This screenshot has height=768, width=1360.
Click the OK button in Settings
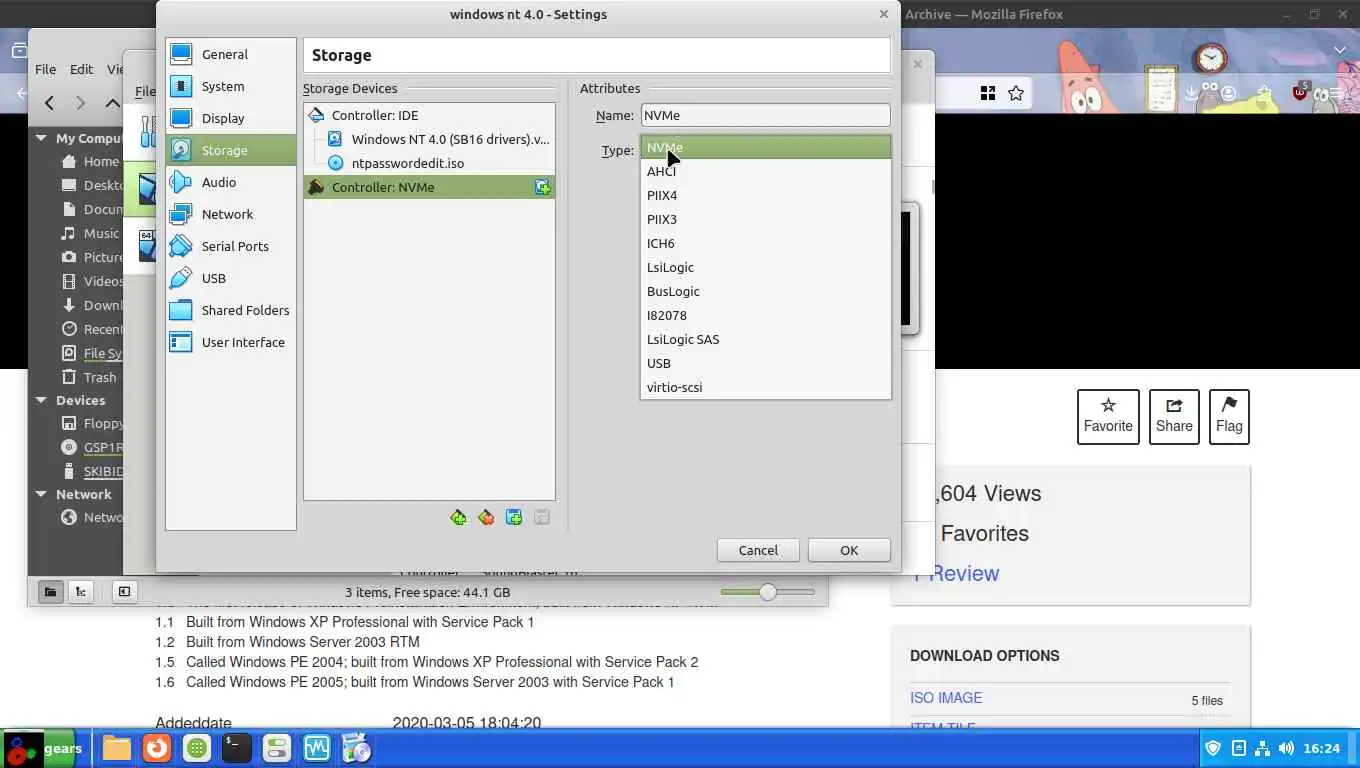click(849, 550)
